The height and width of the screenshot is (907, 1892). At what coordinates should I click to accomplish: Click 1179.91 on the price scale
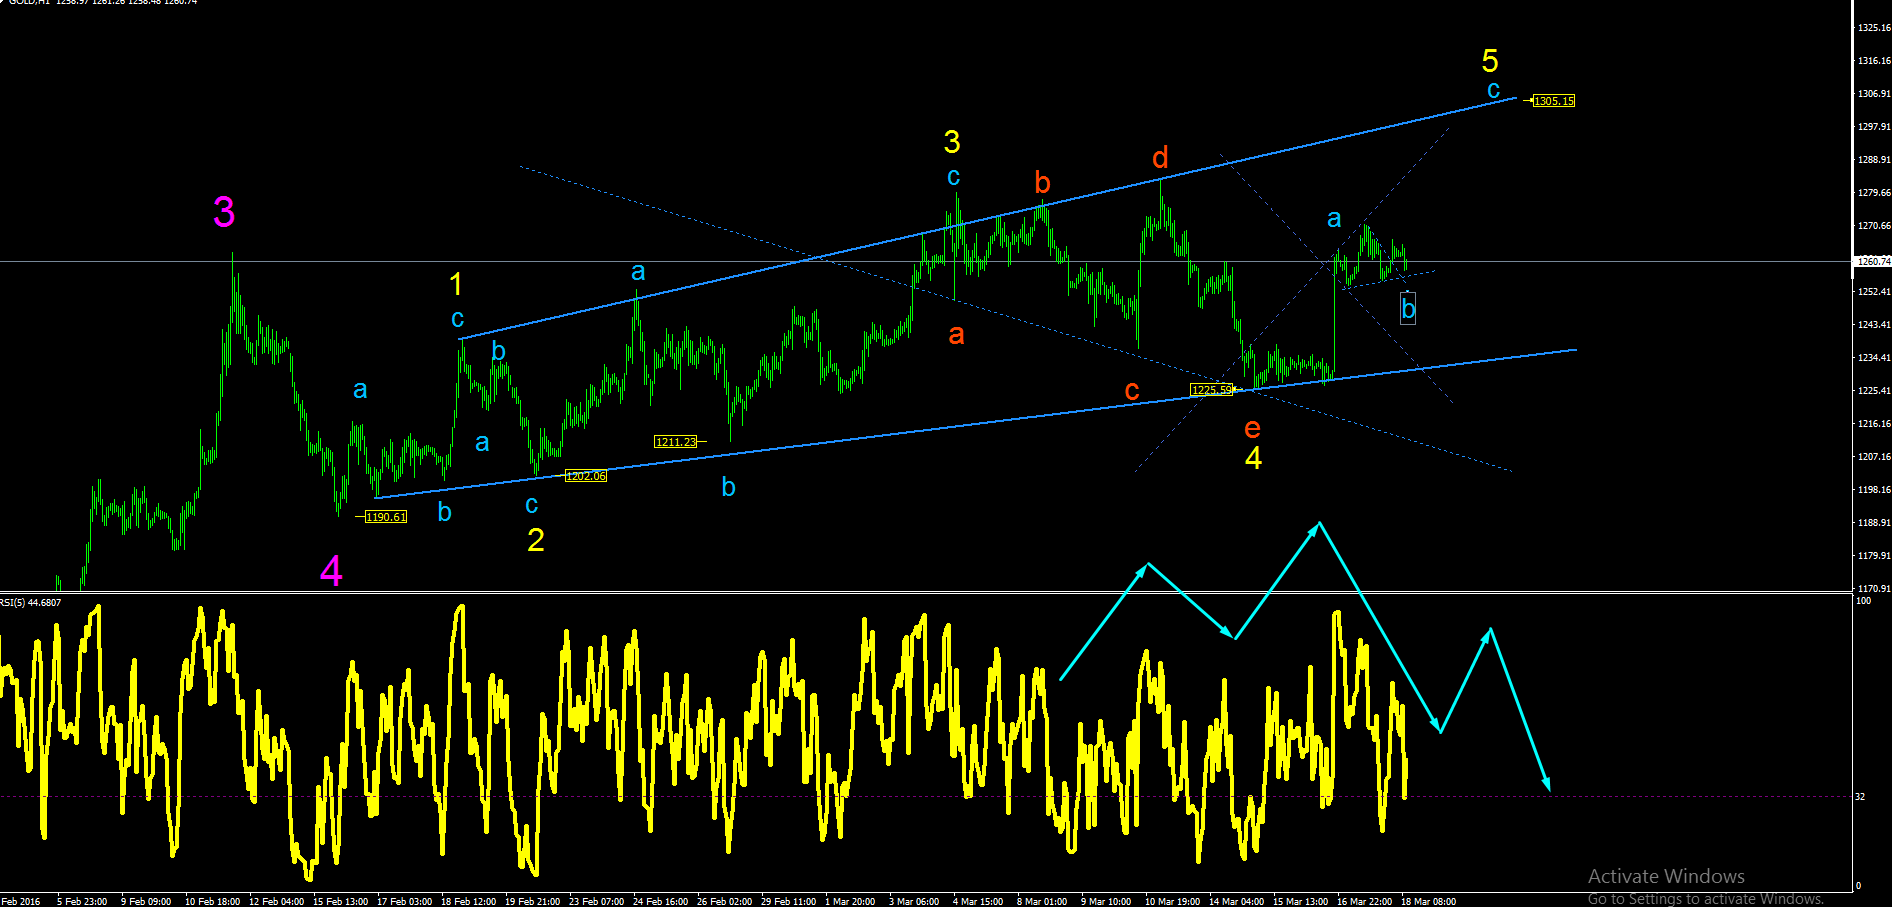tap(1874, 556)
